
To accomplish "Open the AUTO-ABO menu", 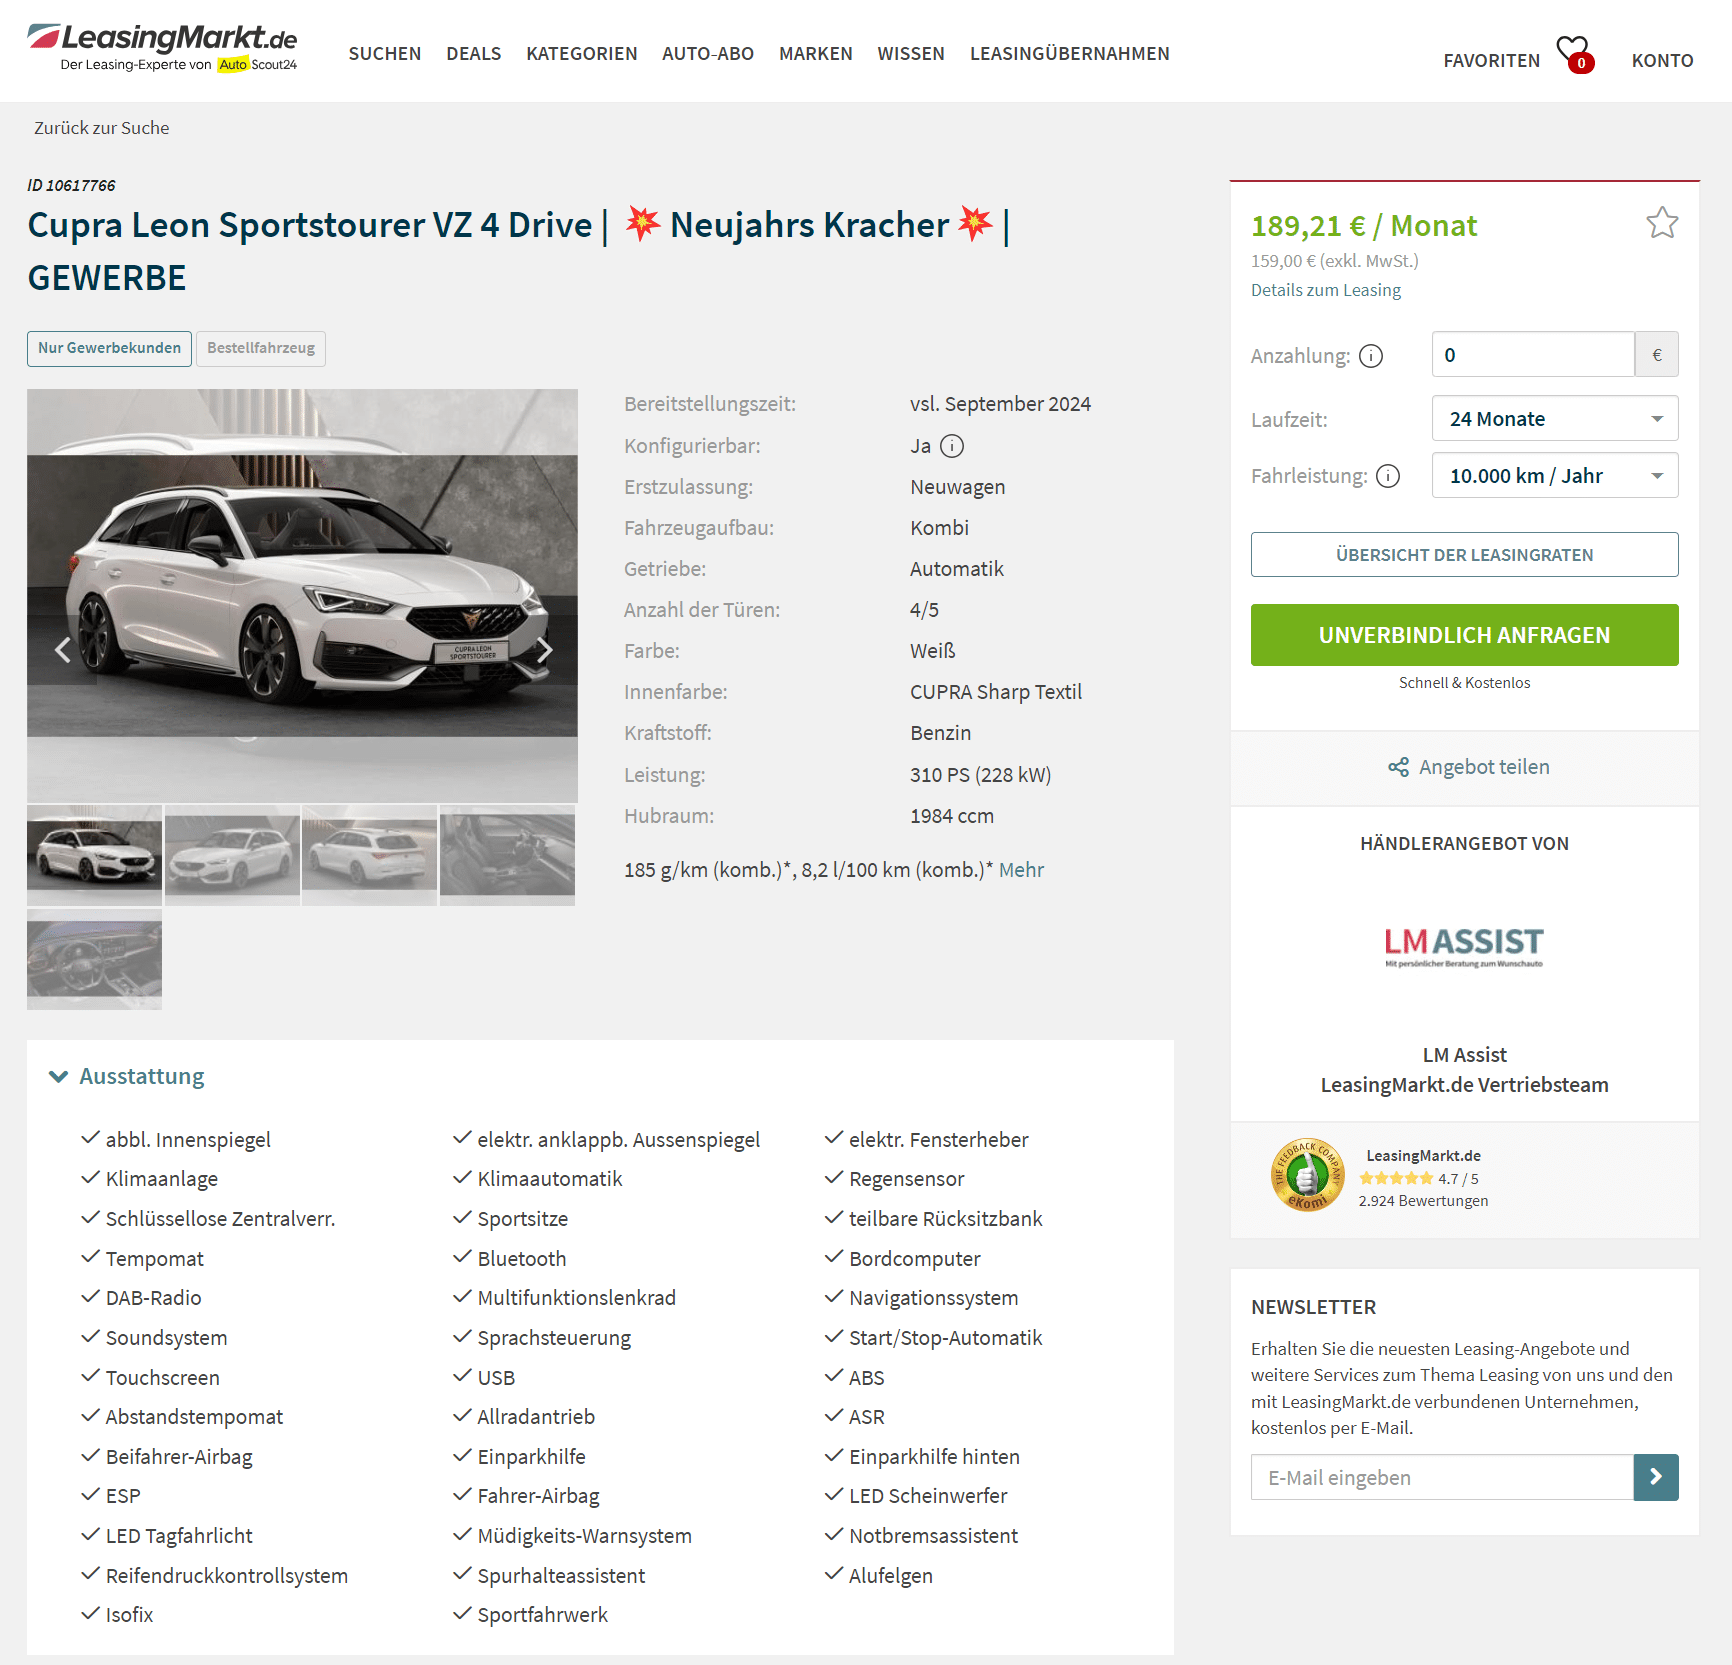I will [708, 54].
